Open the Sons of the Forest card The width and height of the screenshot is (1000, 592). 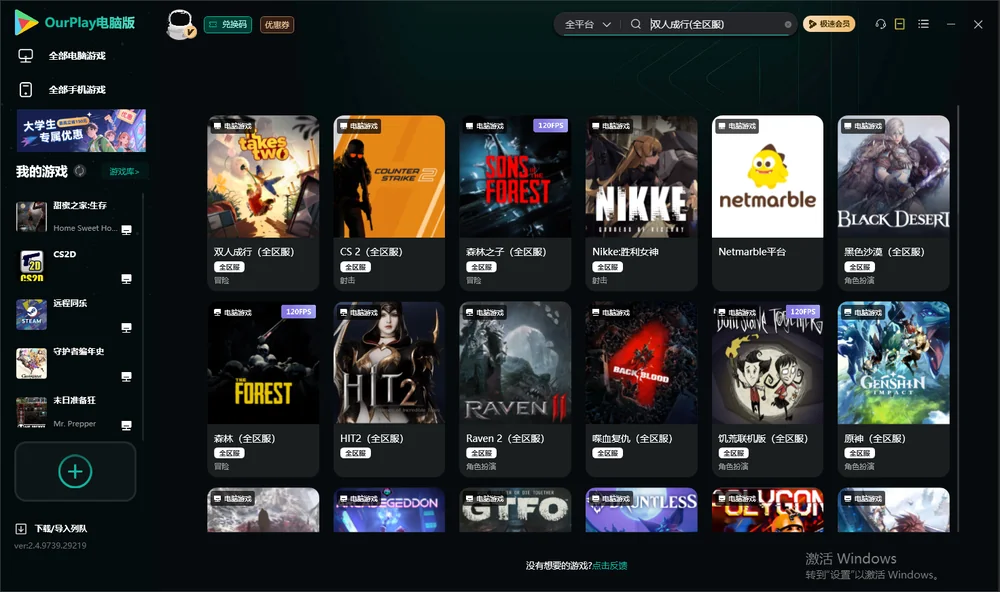pos(515,202)
